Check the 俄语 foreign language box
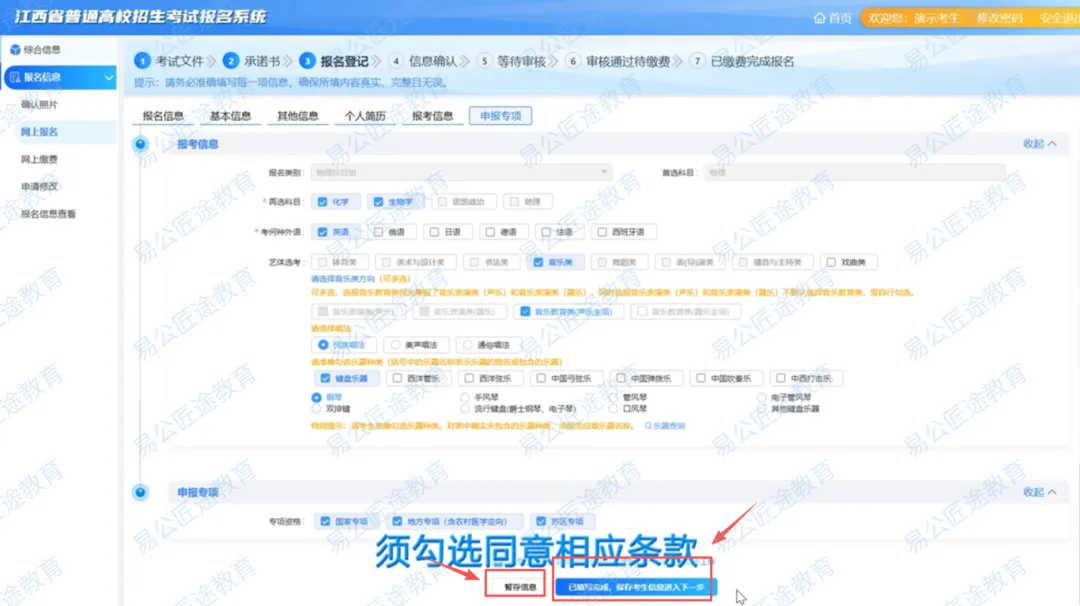This screenshot has width=1080, height=606. point(378,232)
